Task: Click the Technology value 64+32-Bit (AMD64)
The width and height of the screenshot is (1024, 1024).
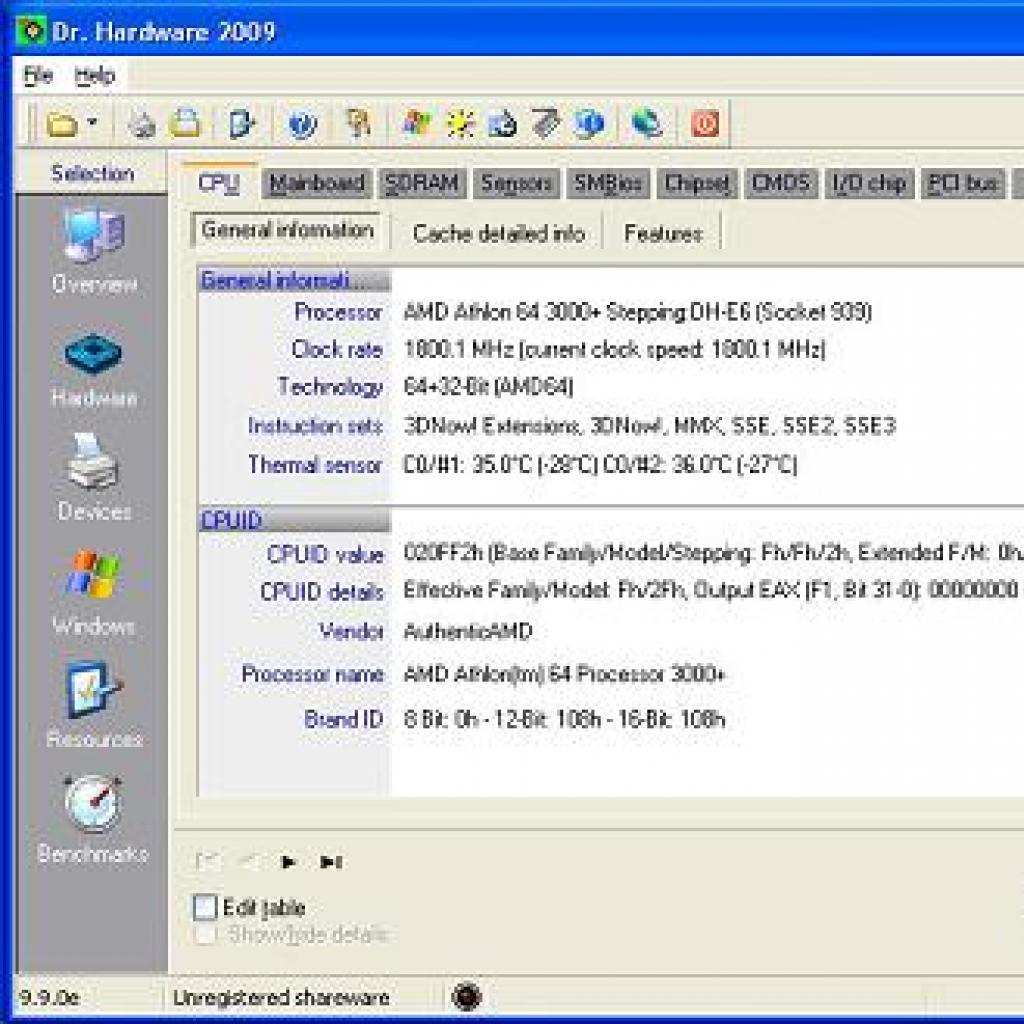Action: [488, 387]
